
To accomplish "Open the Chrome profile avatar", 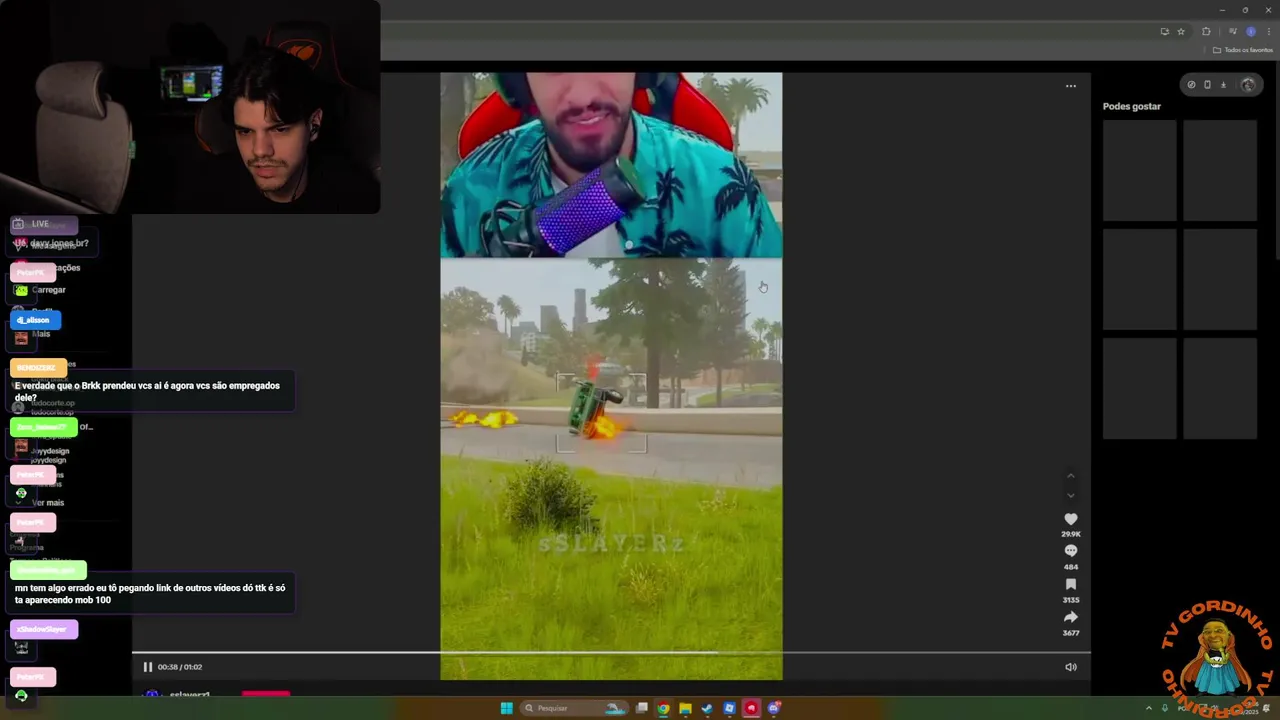I will 1251,32.
